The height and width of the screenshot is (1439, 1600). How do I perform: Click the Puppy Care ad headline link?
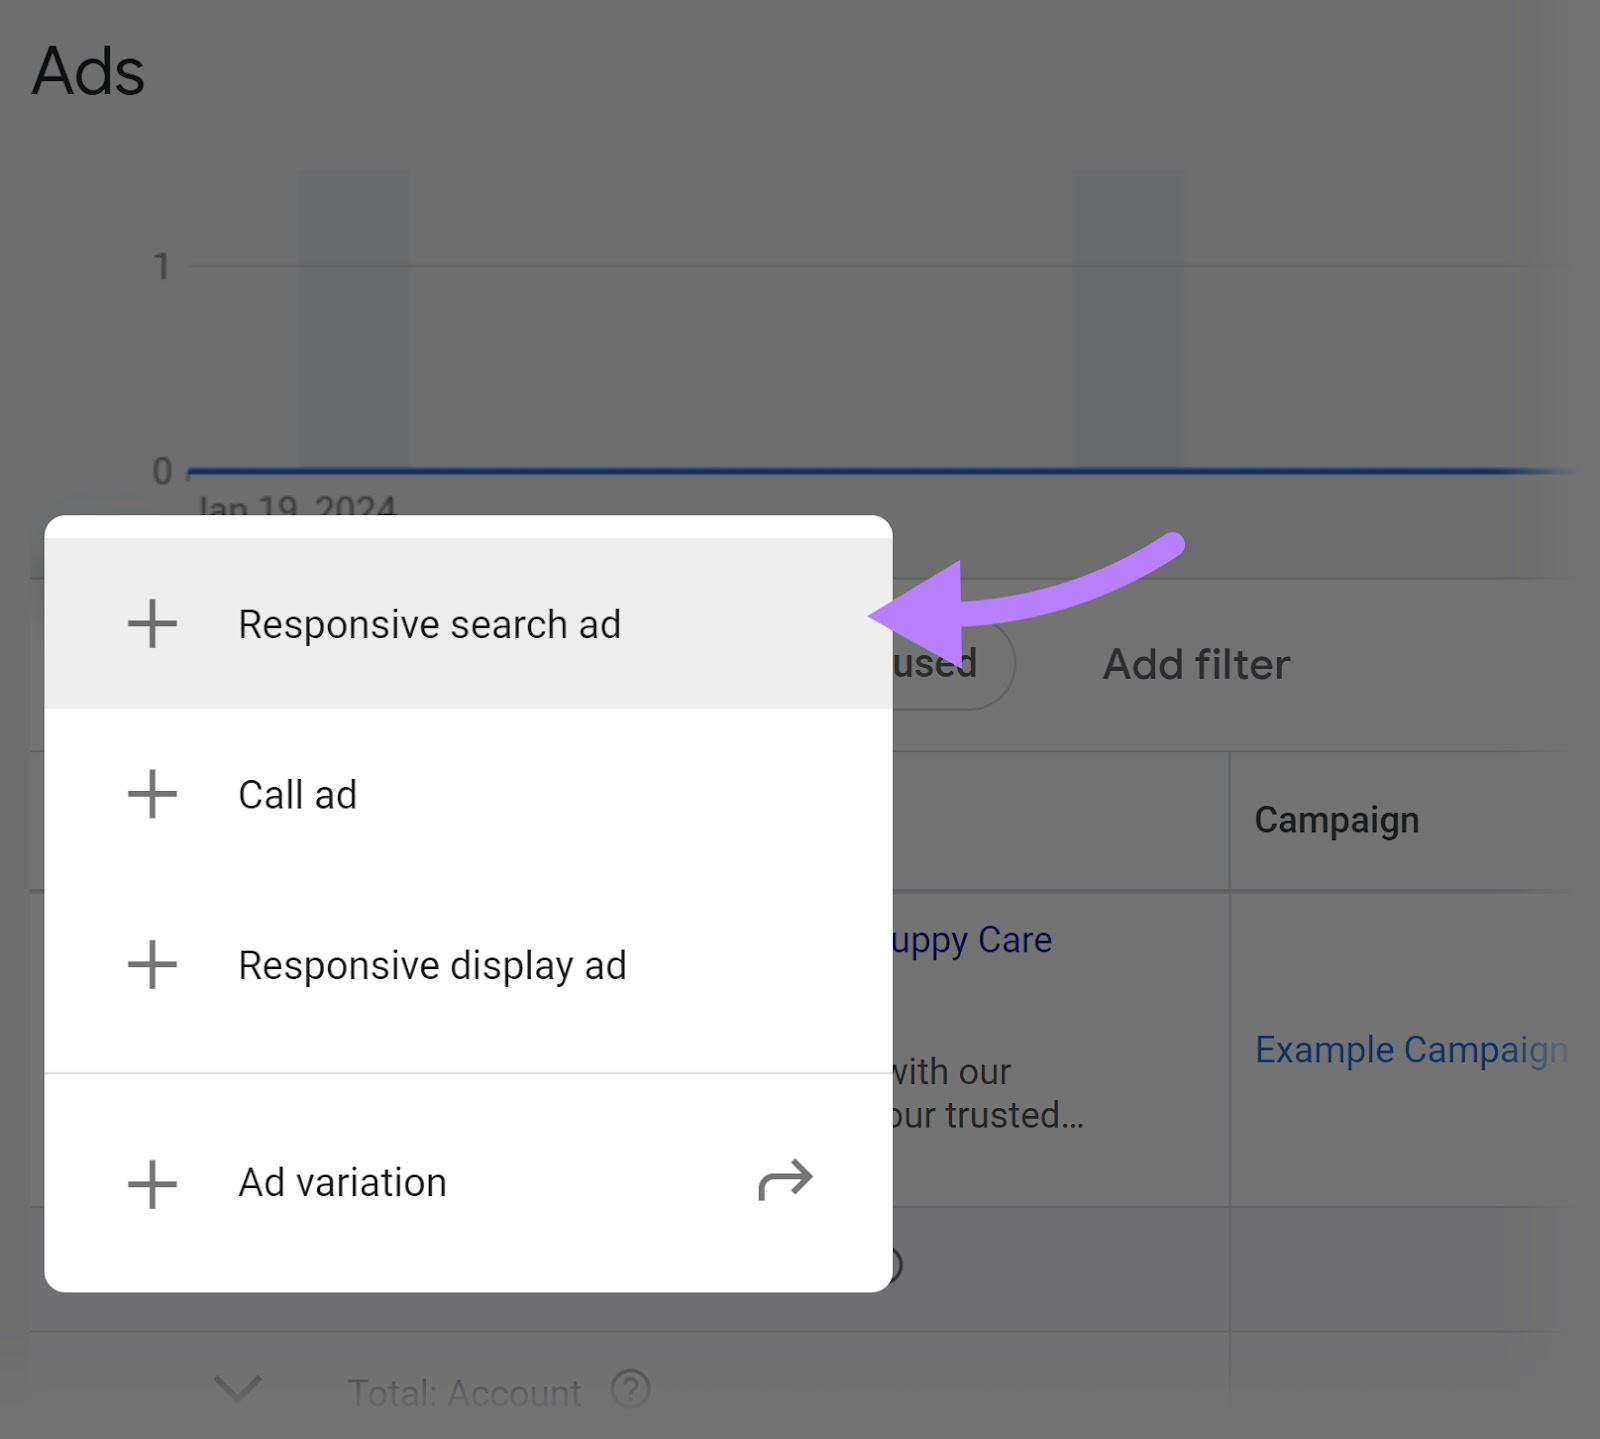[x=975, y=939]
